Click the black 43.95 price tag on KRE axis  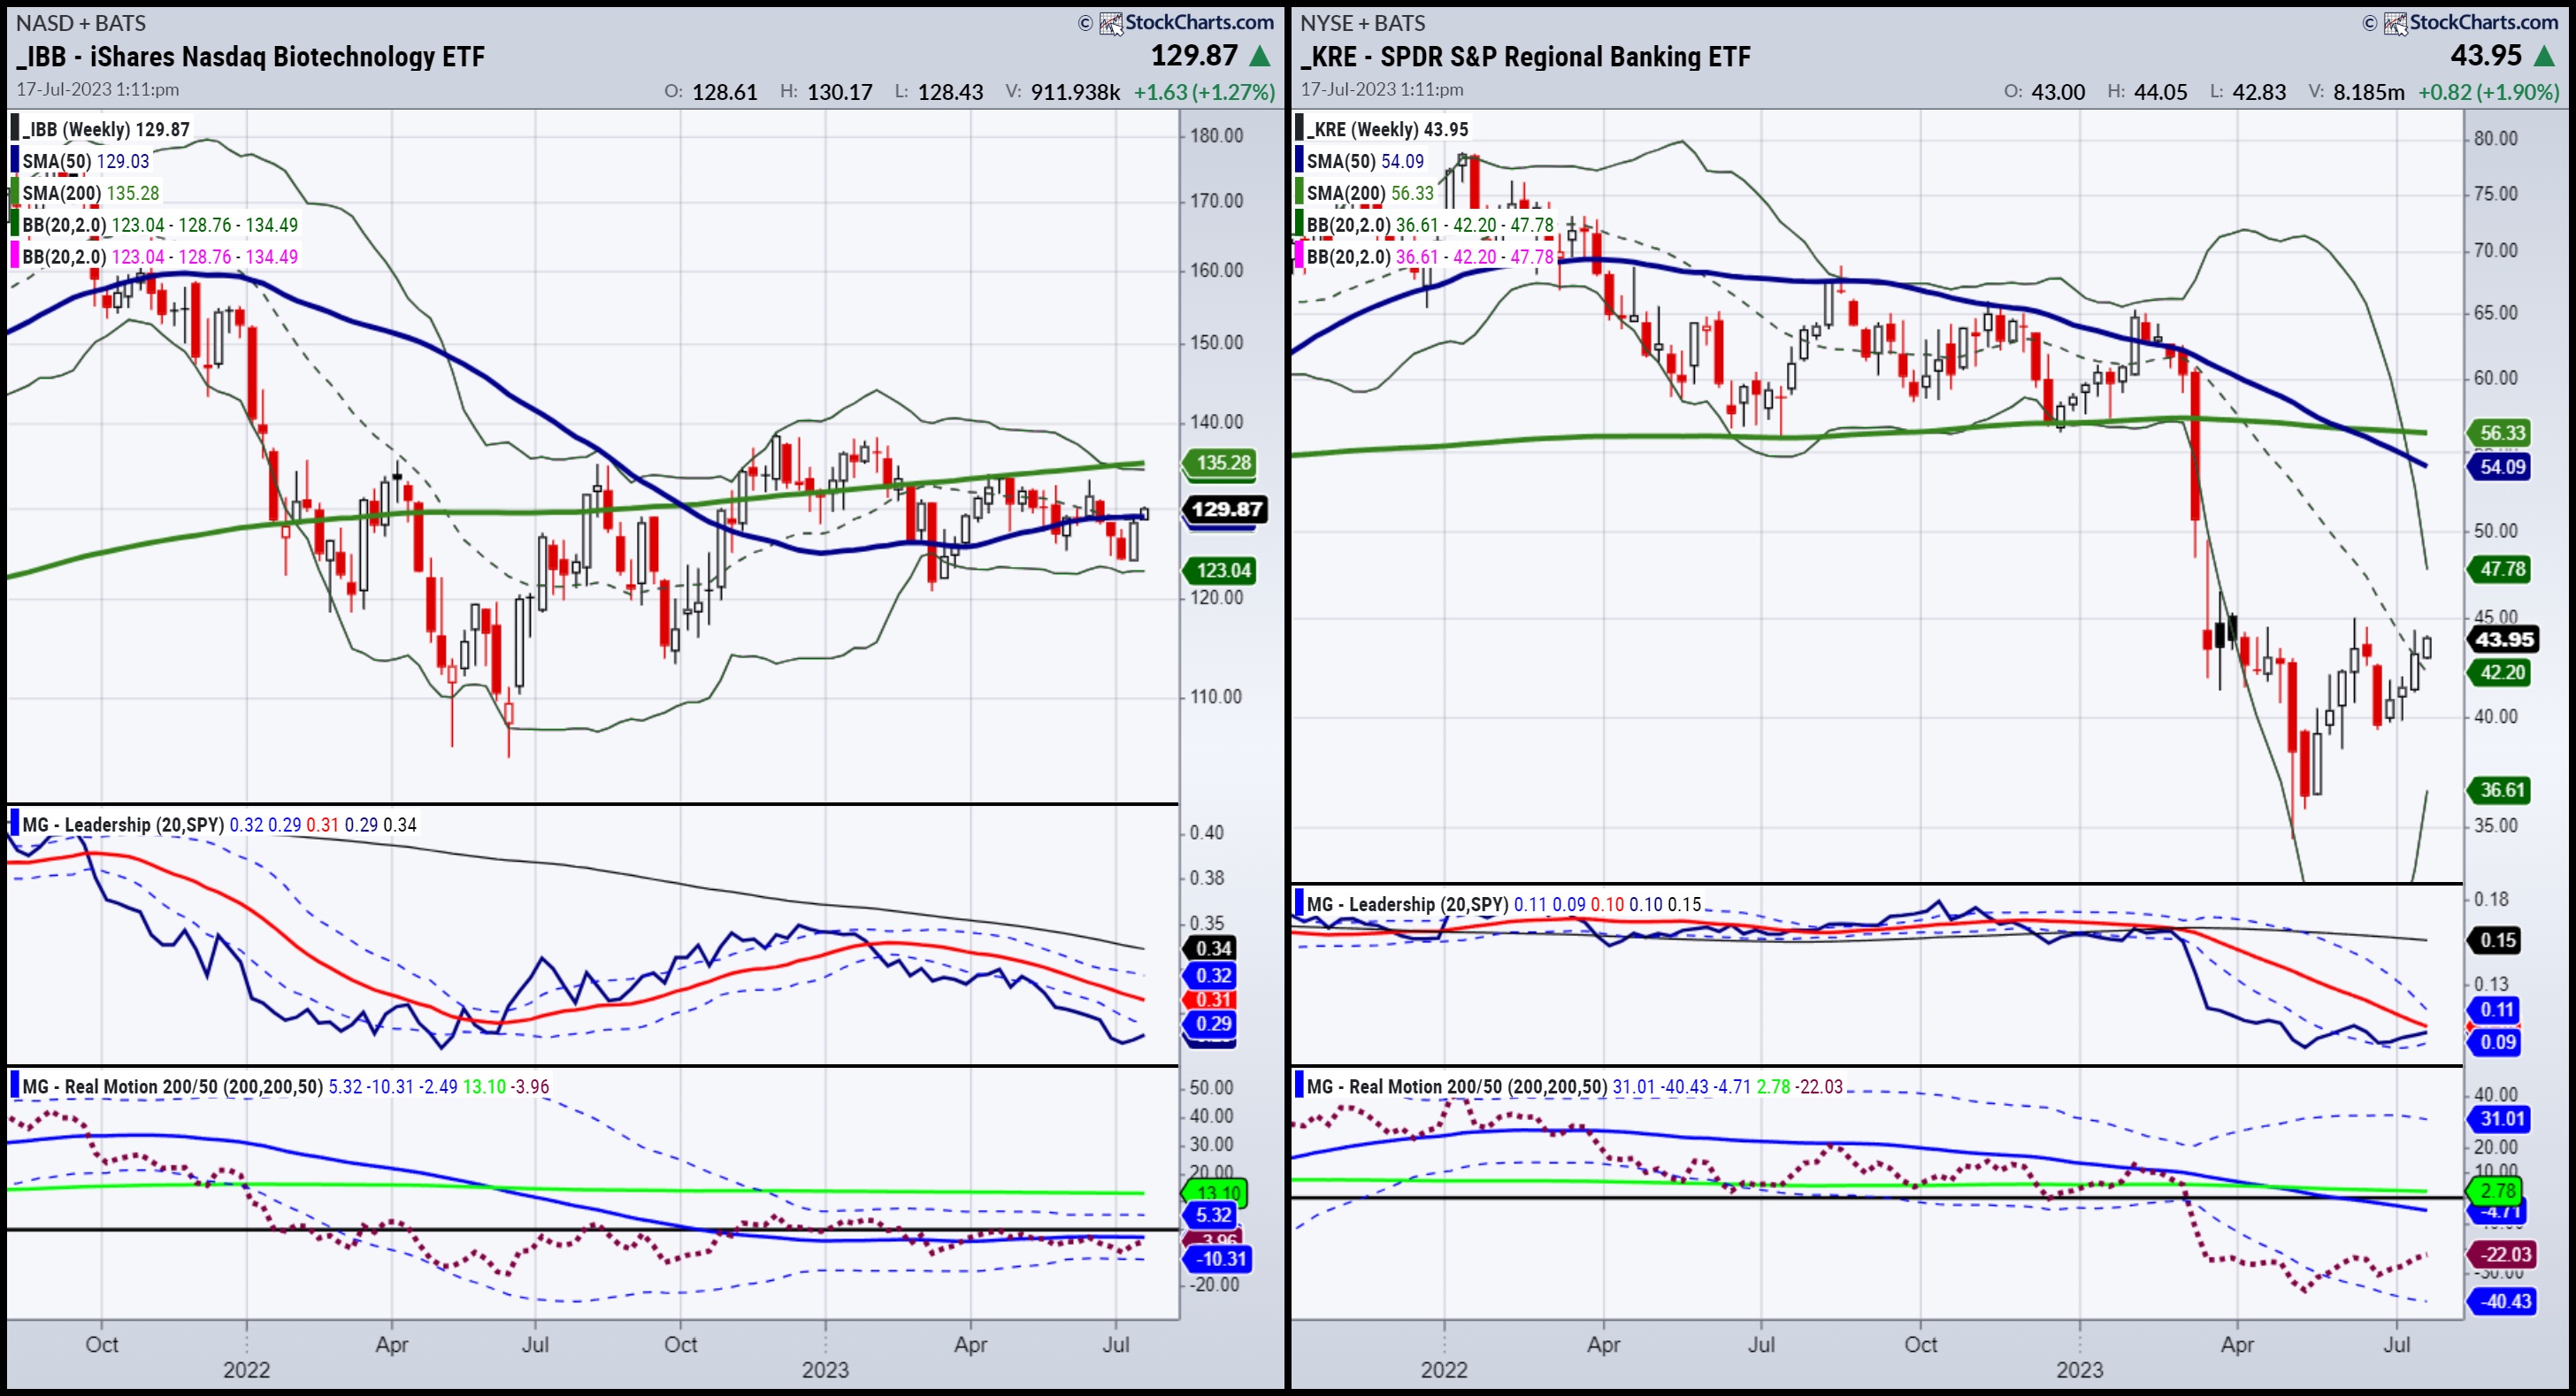point(2504,639)
